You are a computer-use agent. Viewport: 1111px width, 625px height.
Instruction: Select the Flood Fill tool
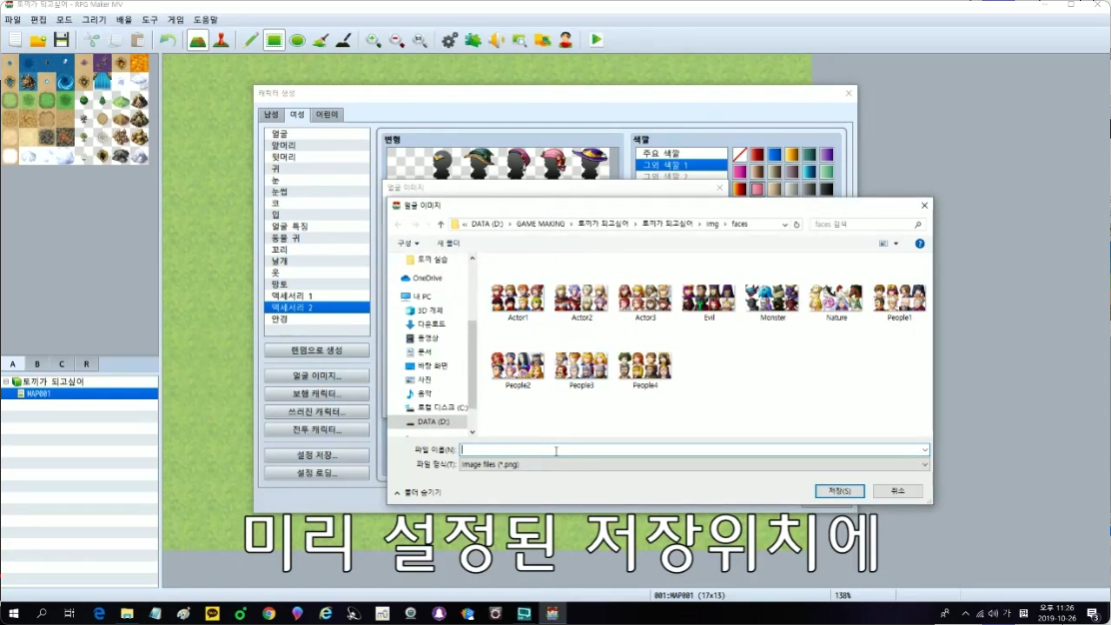coord(320,40)
